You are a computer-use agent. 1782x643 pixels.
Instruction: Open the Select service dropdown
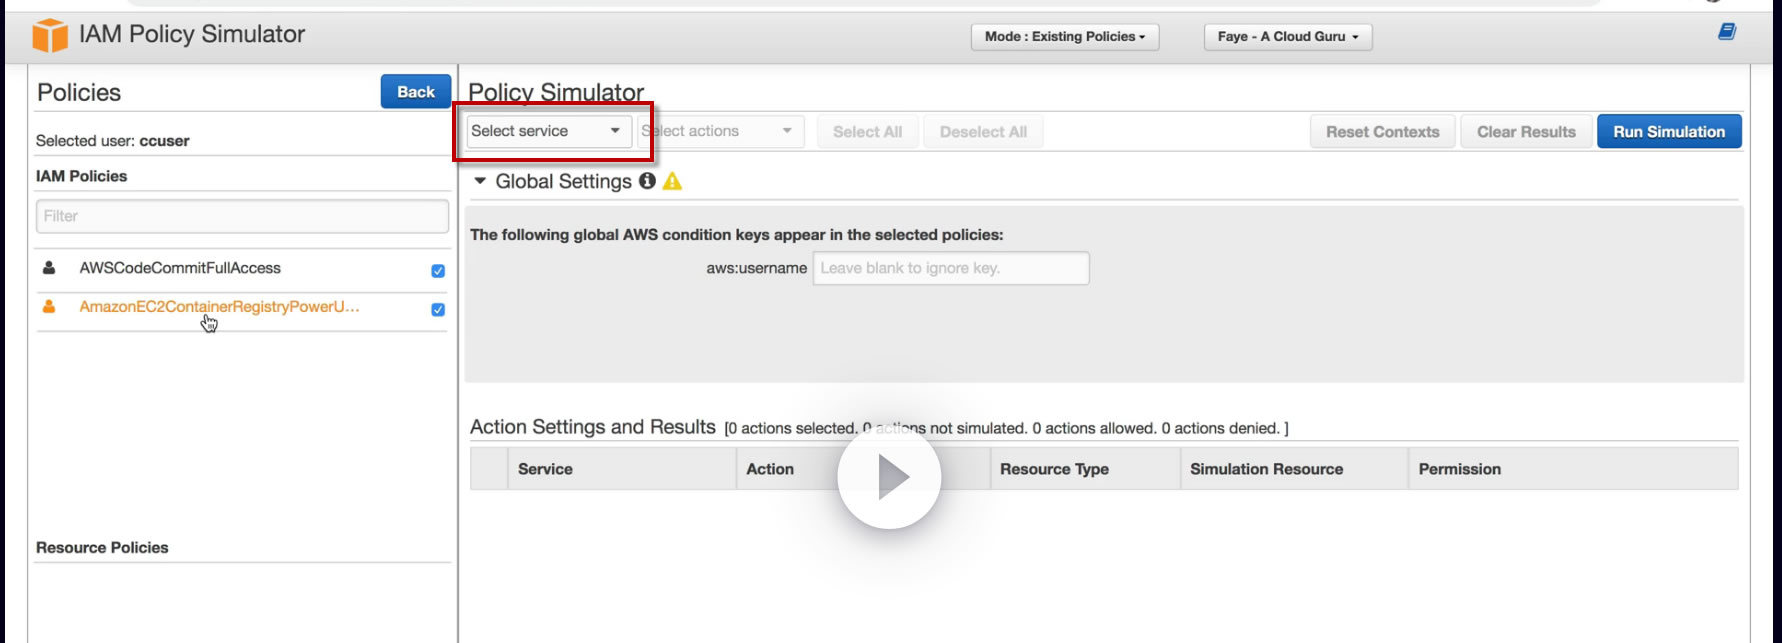click(x=549, y=131)
